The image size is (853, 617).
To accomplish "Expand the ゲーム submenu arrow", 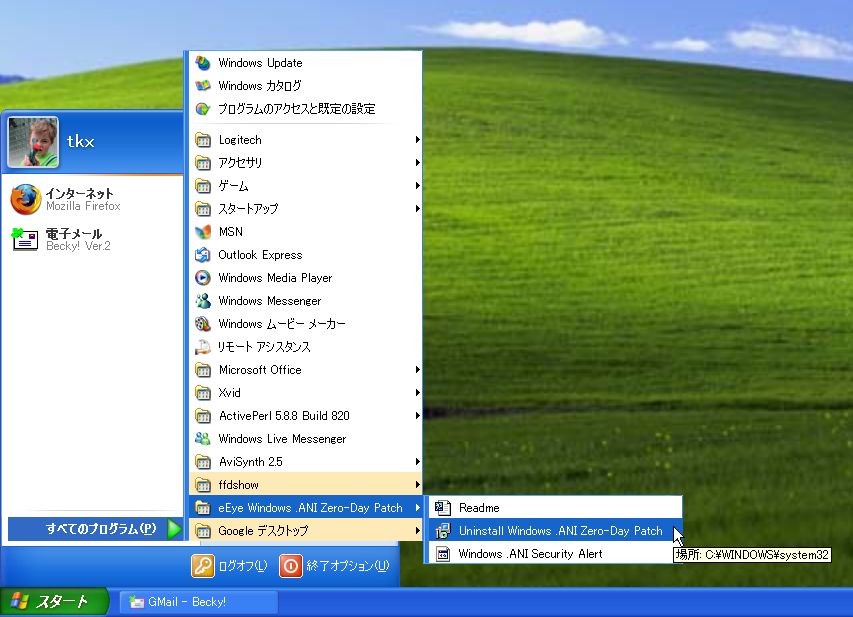I will coord(417,186).
